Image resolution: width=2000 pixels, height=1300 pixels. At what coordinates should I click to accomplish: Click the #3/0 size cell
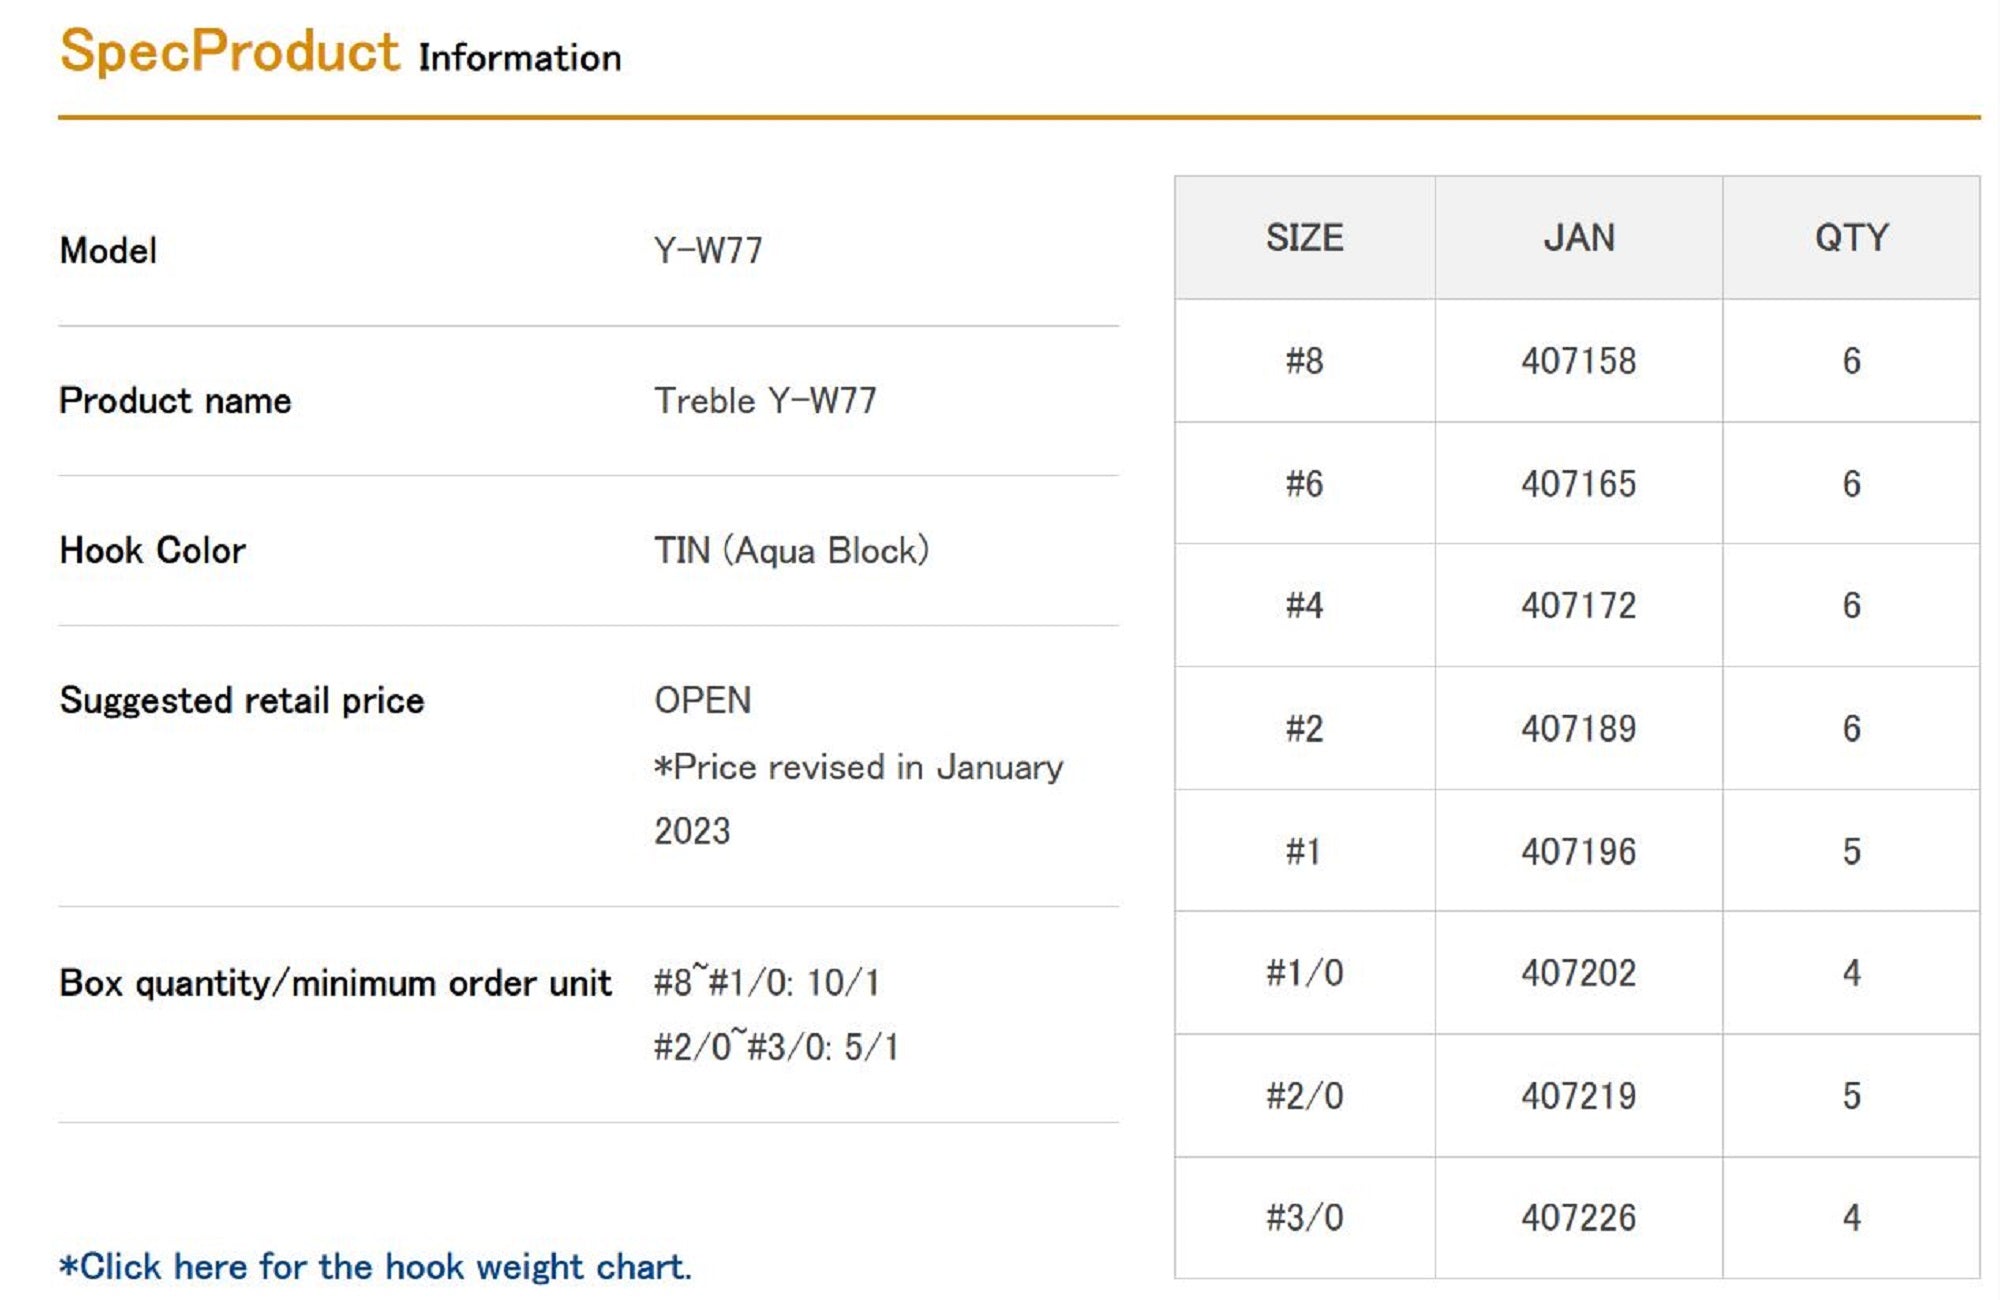click(x=1304, y=1218)
